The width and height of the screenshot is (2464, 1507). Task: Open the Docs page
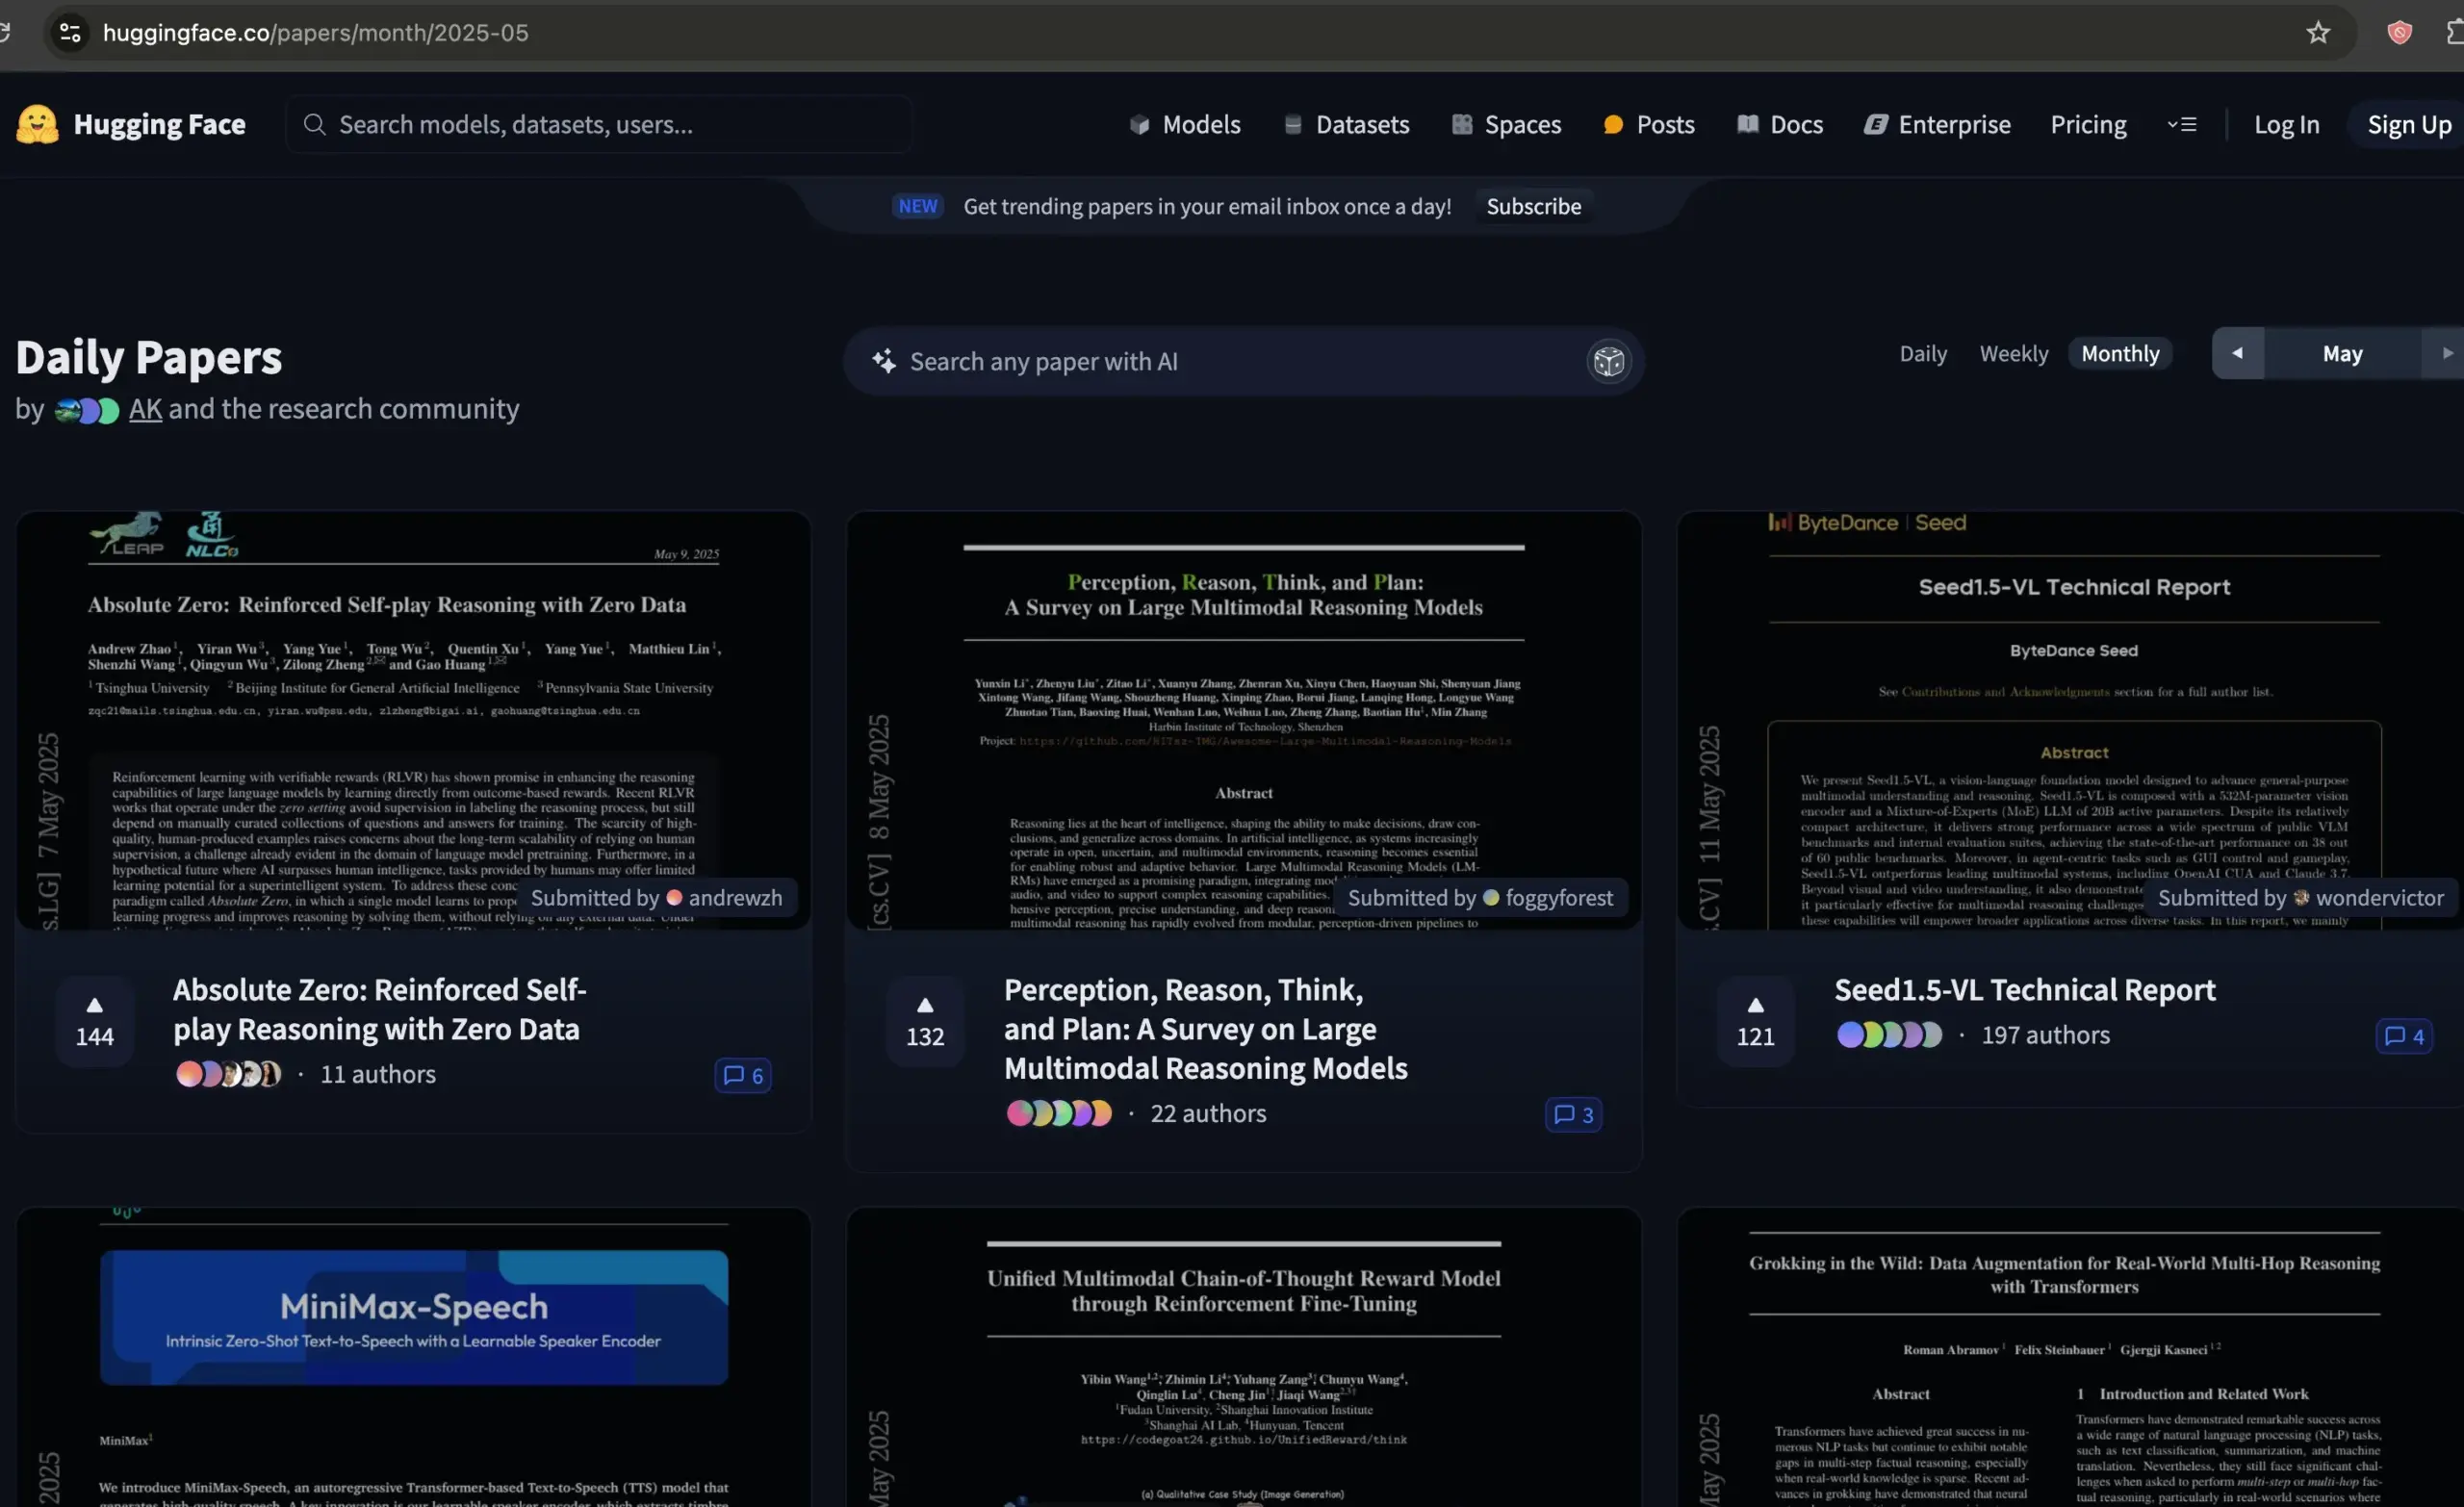point(1780,124)
